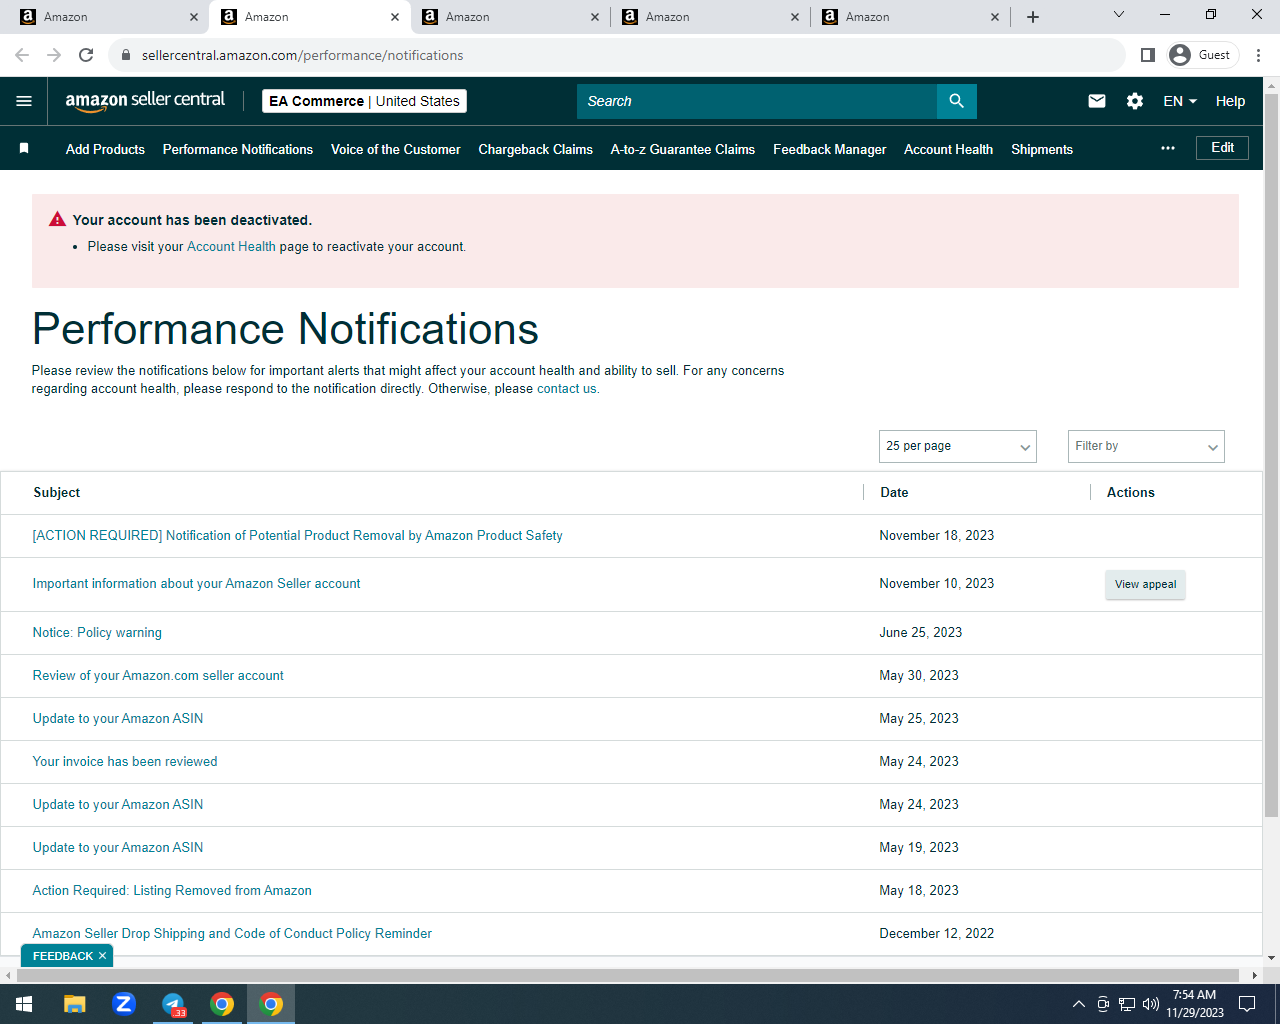Open Windows notification center icon
Viewport: 1280px width, 1024px height.
1247,1004
